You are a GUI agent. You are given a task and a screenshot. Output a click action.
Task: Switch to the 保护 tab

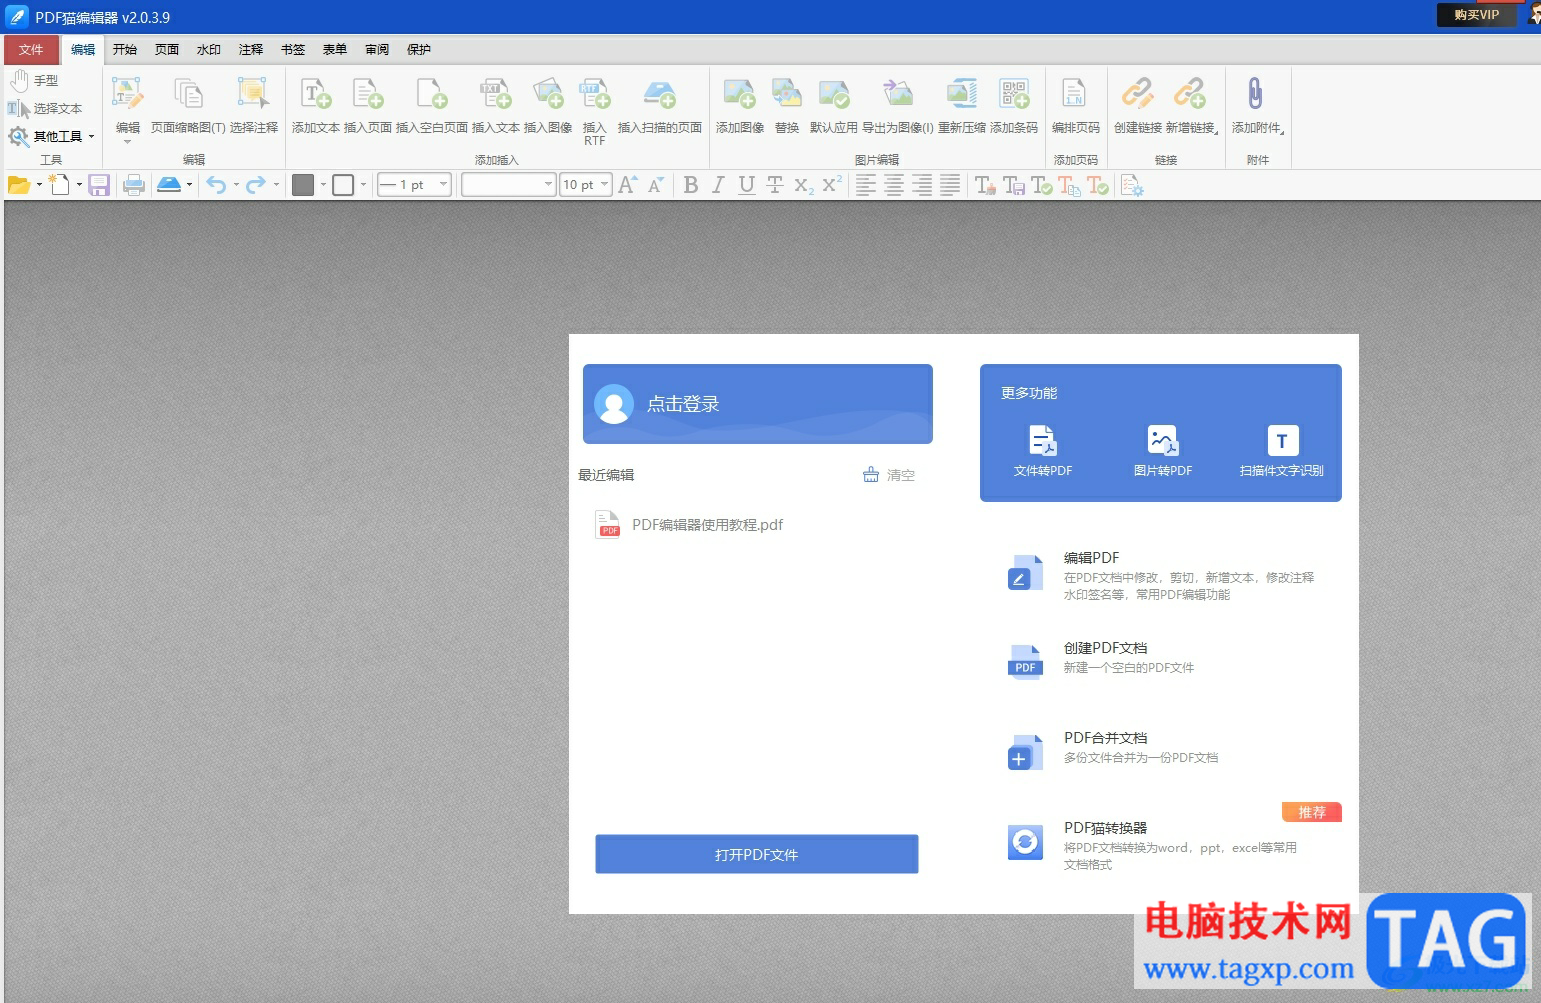(x=419, y=49)
